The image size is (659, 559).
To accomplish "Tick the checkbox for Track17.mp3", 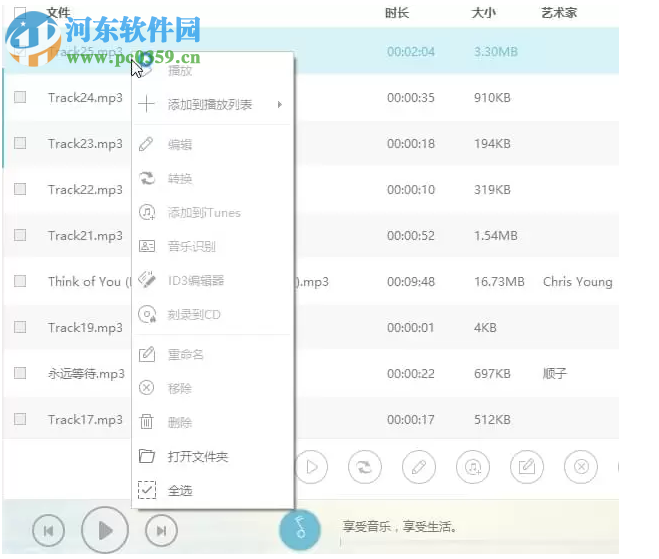I will coord(20,419).
